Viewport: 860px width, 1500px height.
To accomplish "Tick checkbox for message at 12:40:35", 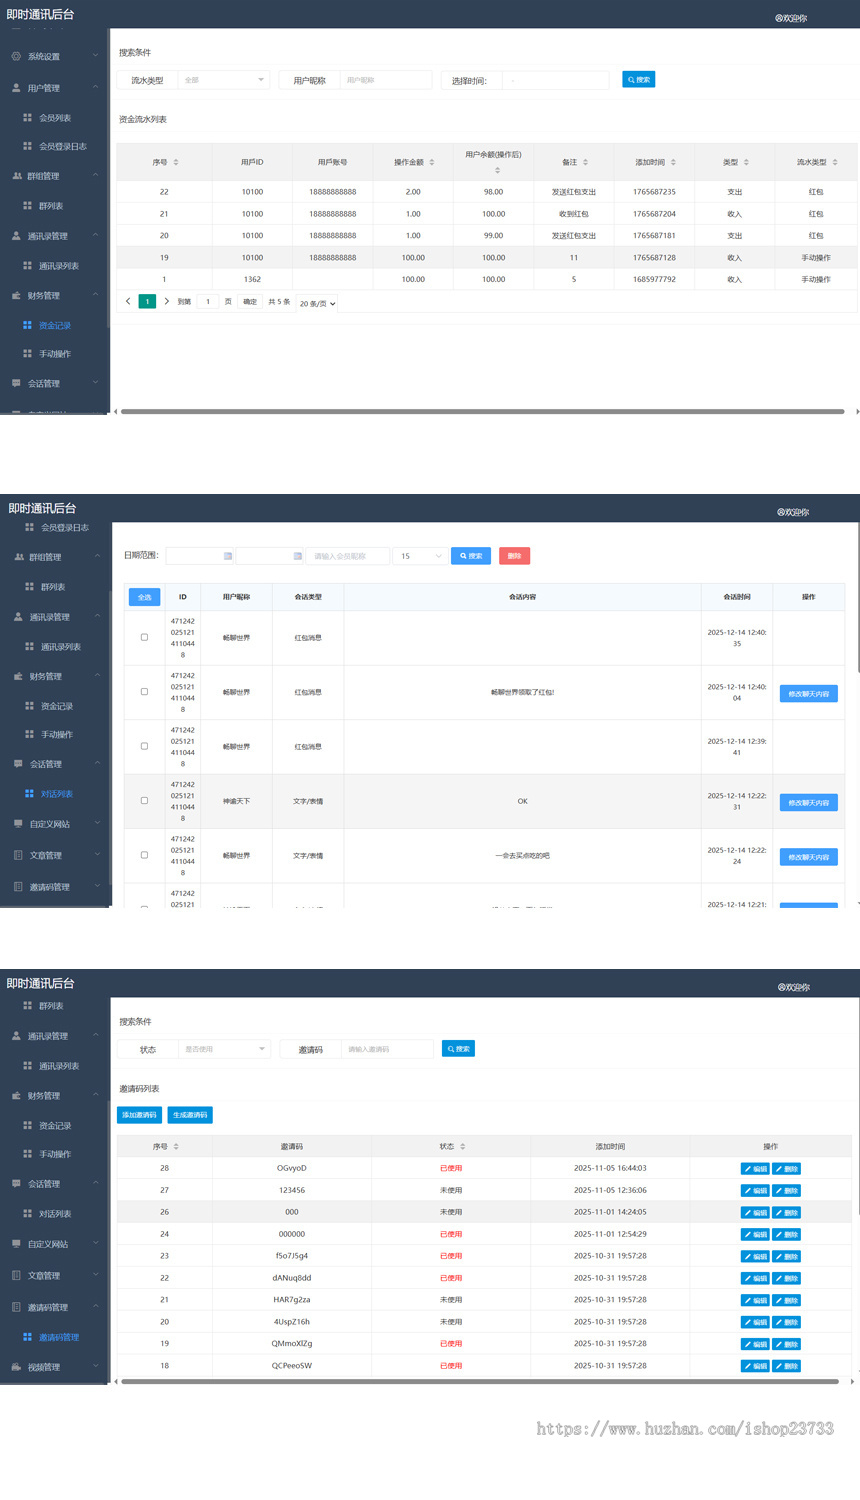I will coord(144,637).
